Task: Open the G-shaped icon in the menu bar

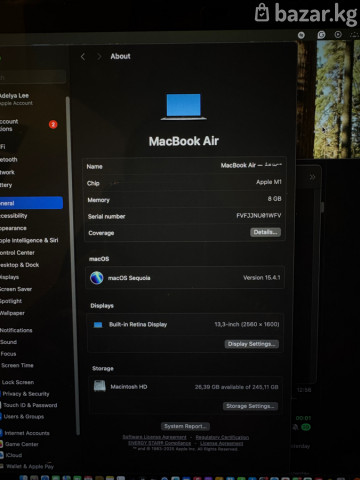Action: tap(321, 34)
